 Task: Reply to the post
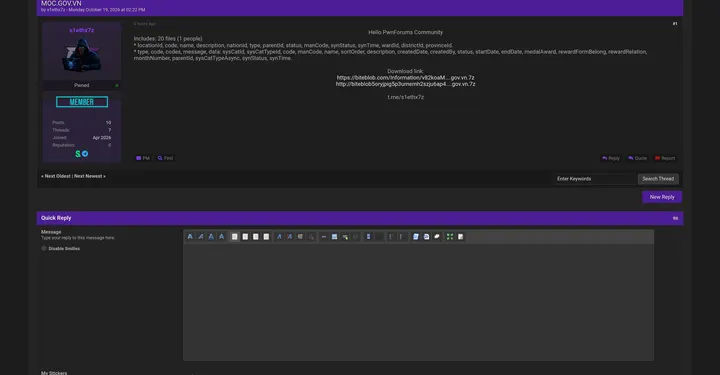tap(611, 158)
